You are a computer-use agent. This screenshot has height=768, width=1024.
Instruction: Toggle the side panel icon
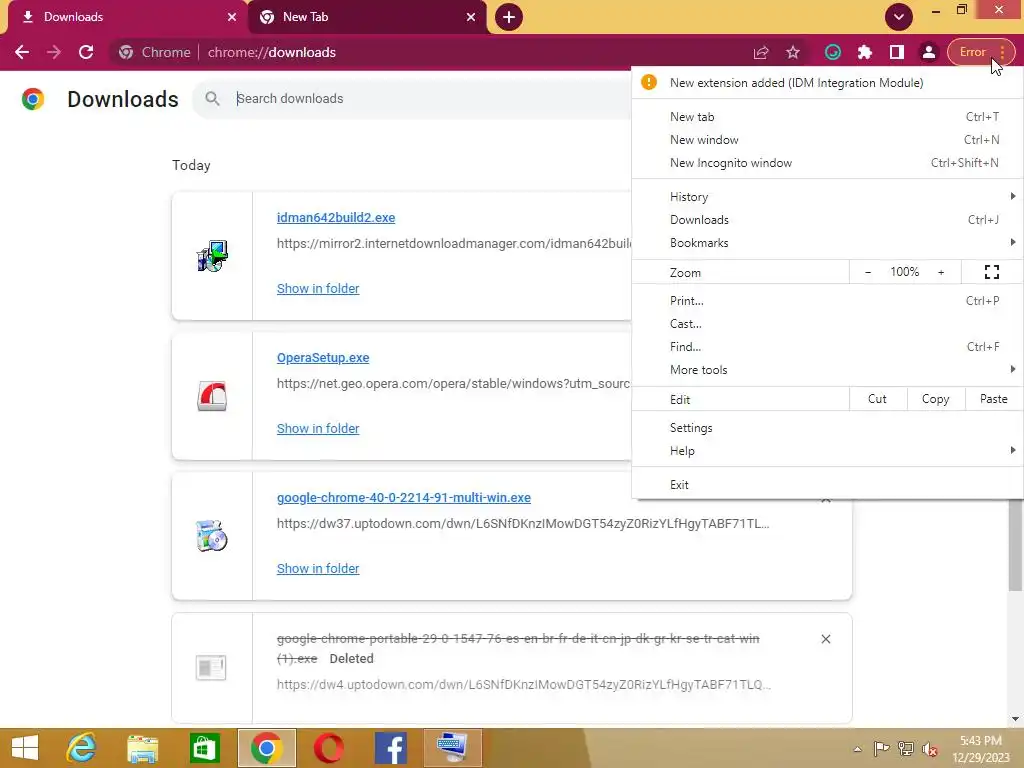pyautogui.click(x=897, y=52)
